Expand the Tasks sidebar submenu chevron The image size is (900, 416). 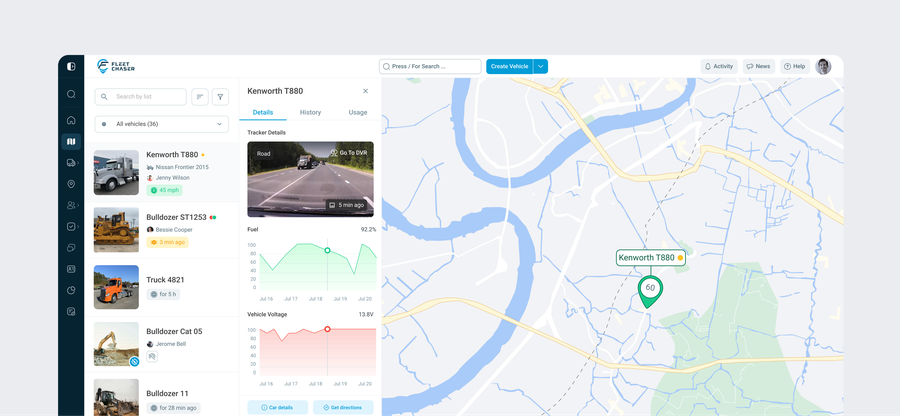pos(79,227)
